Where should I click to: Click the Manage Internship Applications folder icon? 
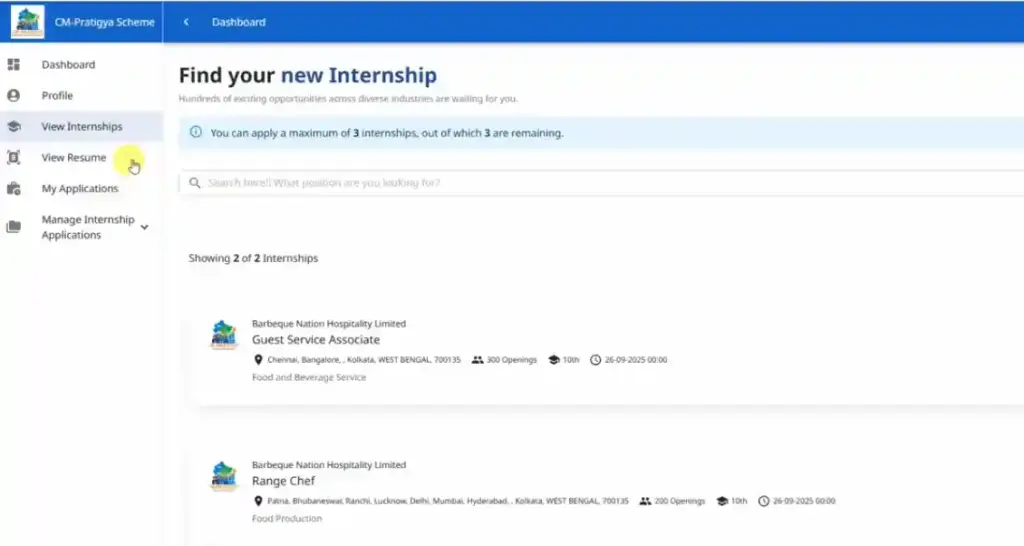pos(14,227)
